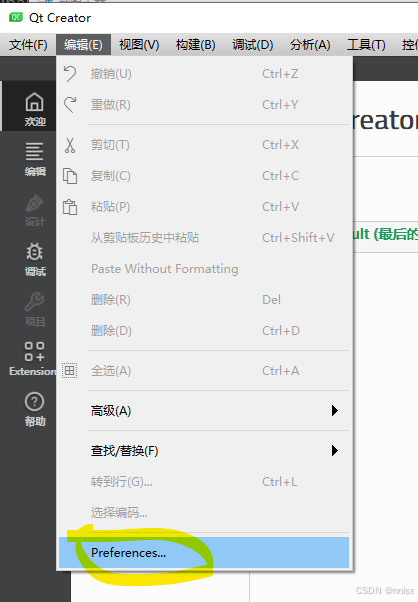Open Preferences... from edit menu
The width and height of the screenshot is (418, 602).
[x=204, y=552]
